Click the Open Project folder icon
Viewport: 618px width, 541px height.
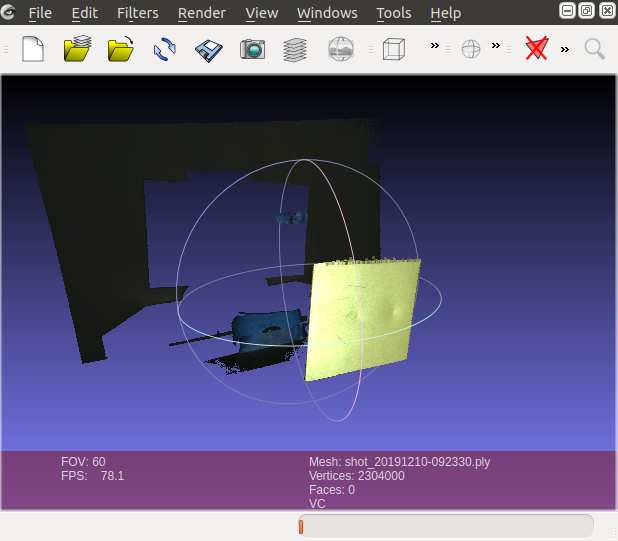coord(78,48)
